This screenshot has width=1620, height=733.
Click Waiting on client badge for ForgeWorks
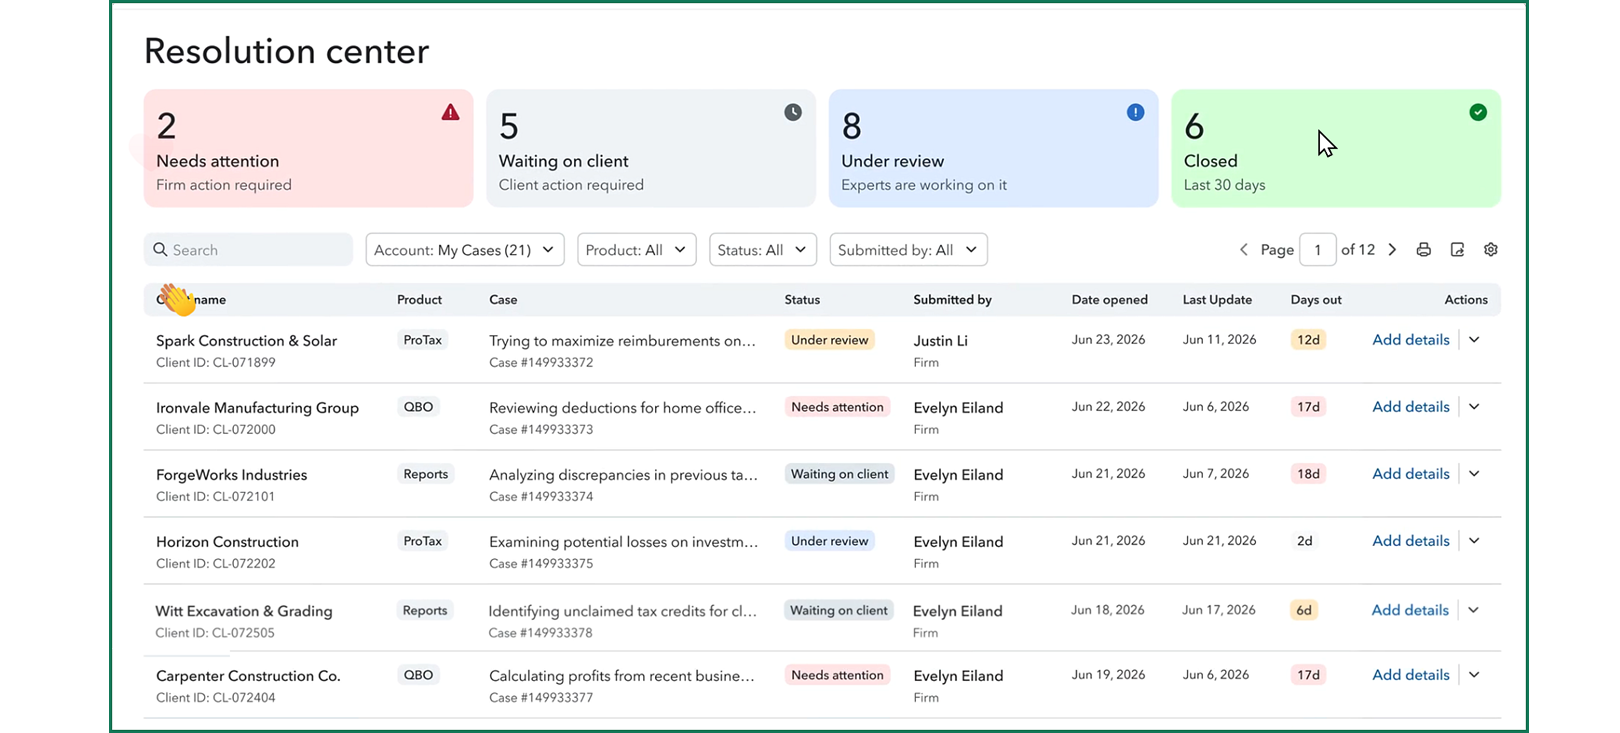(x=839, y=474)
